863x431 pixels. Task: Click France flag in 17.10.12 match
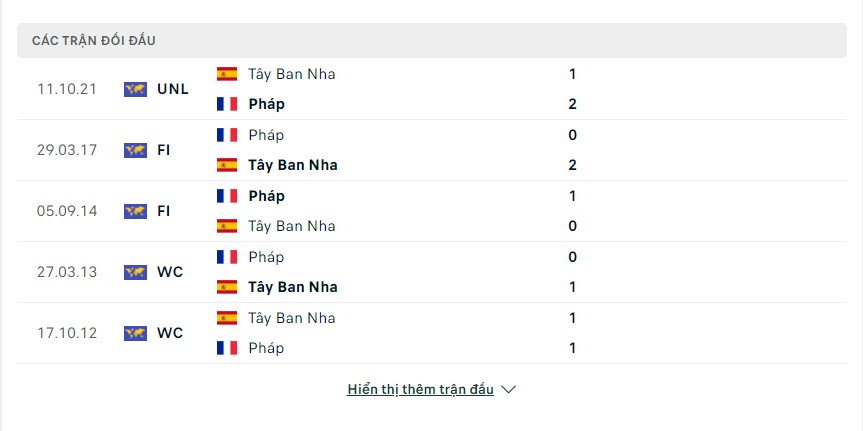point(227,348)
